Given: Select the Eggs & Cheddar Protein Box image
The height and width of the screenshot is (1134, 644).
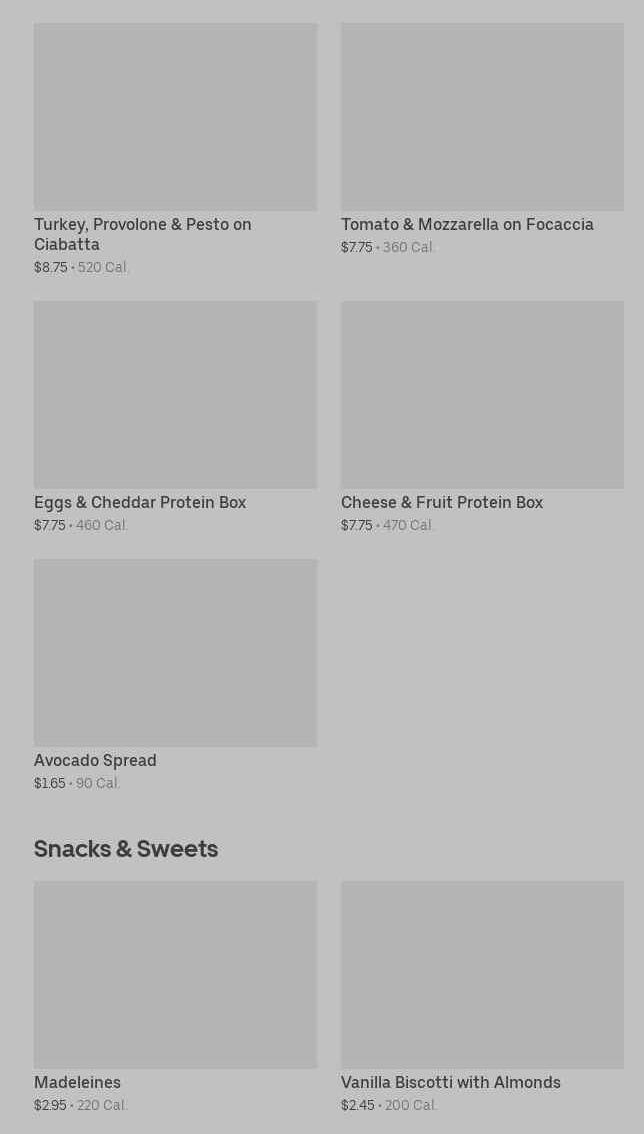Looking at the screenshot, I should [x=175, y=395].
